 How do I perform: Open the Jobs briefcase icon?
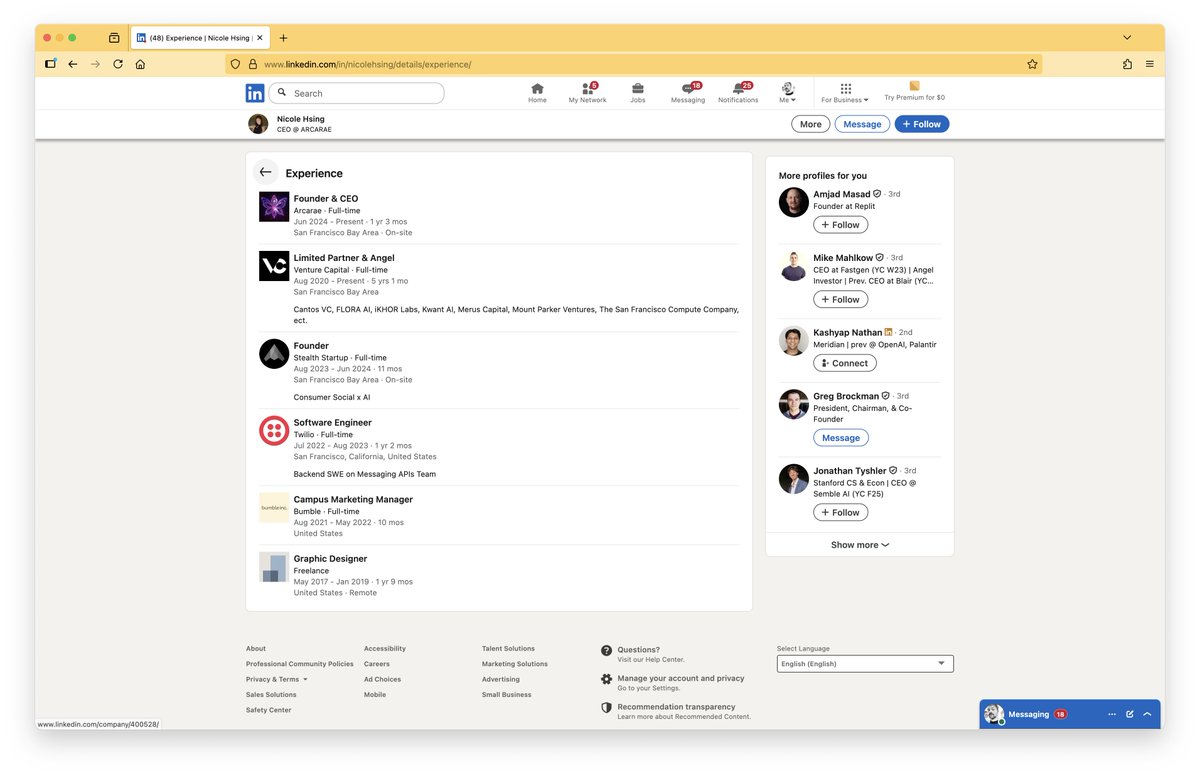point(638,93)
